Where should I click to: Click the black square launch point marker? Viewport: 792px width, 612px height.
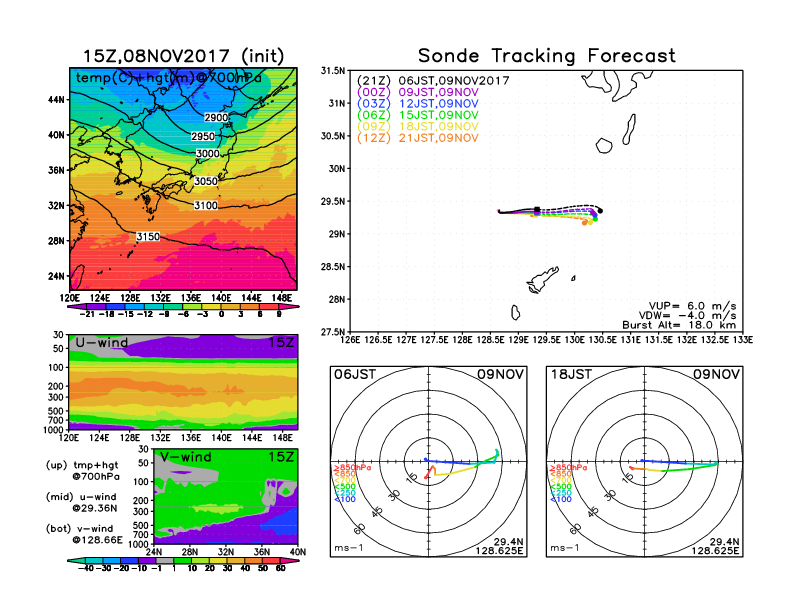(537, 210)
